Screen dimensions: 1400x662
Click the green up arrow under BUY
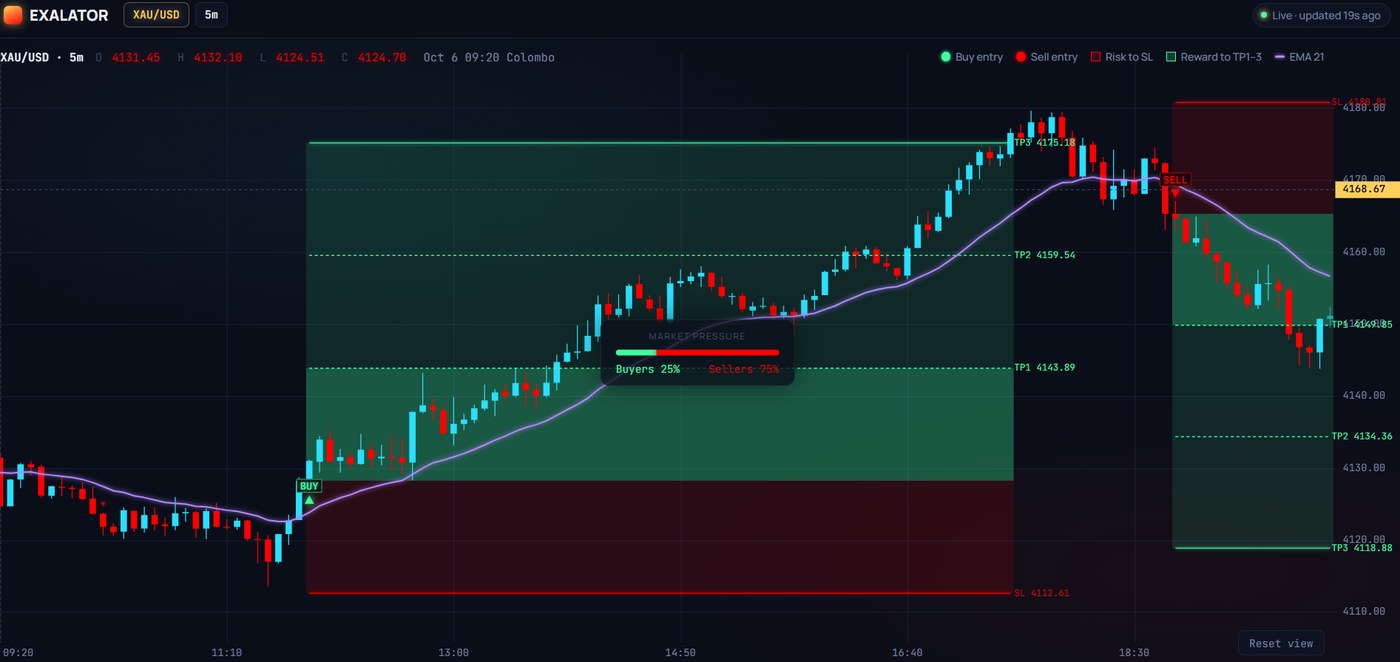309,499
